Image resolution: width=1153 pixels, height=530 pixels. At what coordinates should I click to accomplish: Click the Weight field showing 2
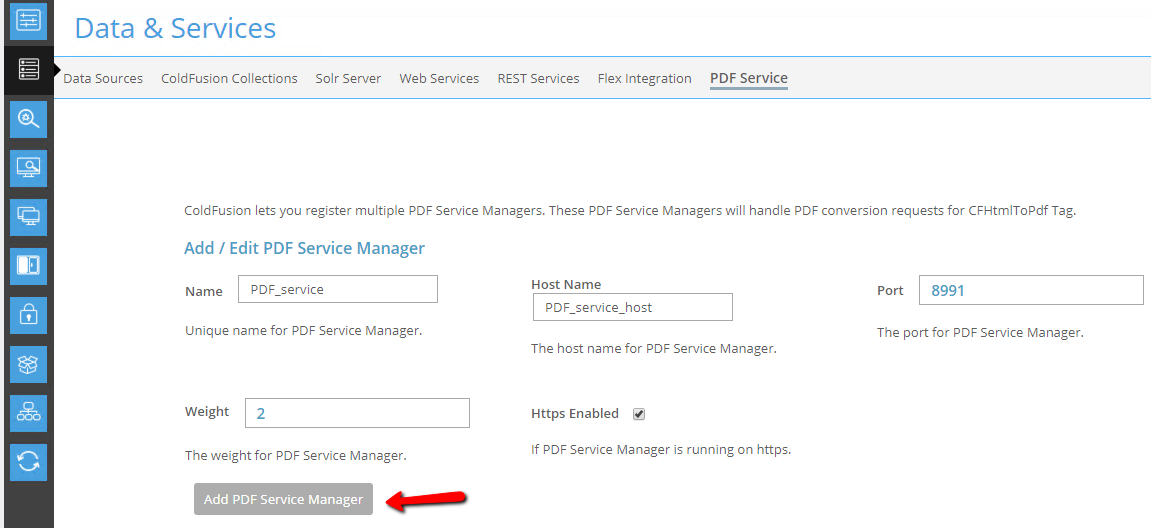point(357,413)
